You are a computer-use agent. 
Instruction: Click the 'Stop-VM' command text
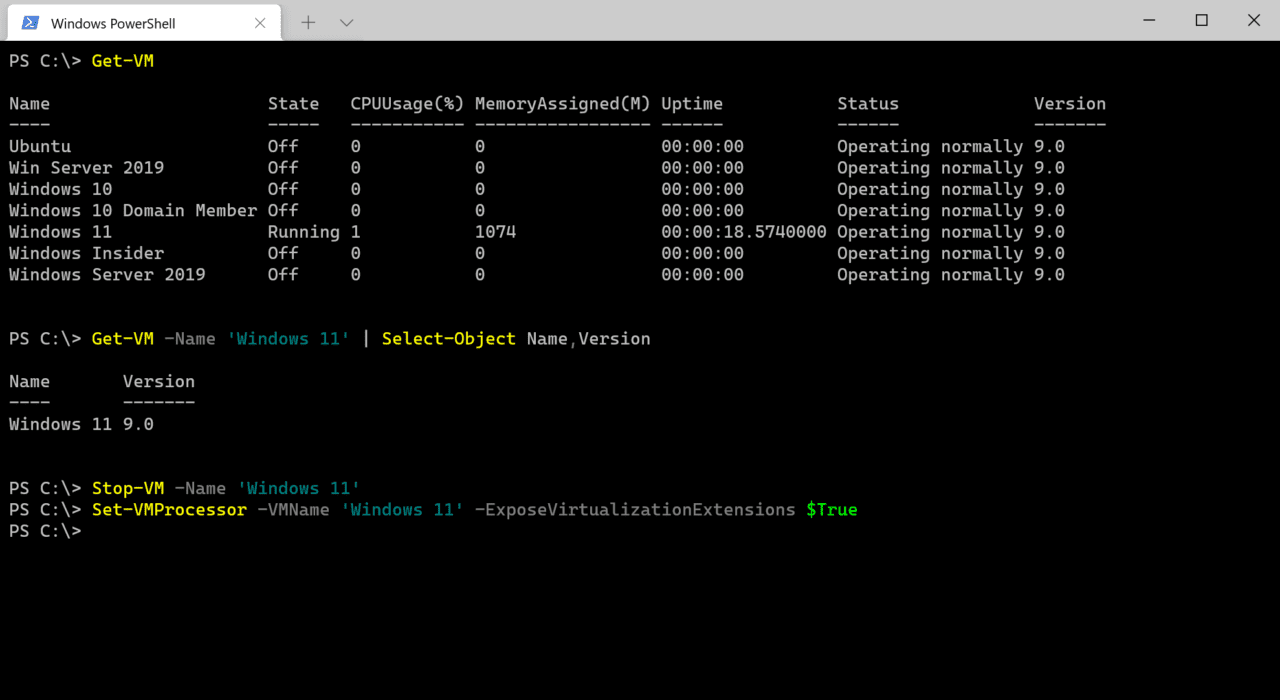coord(128,488)
